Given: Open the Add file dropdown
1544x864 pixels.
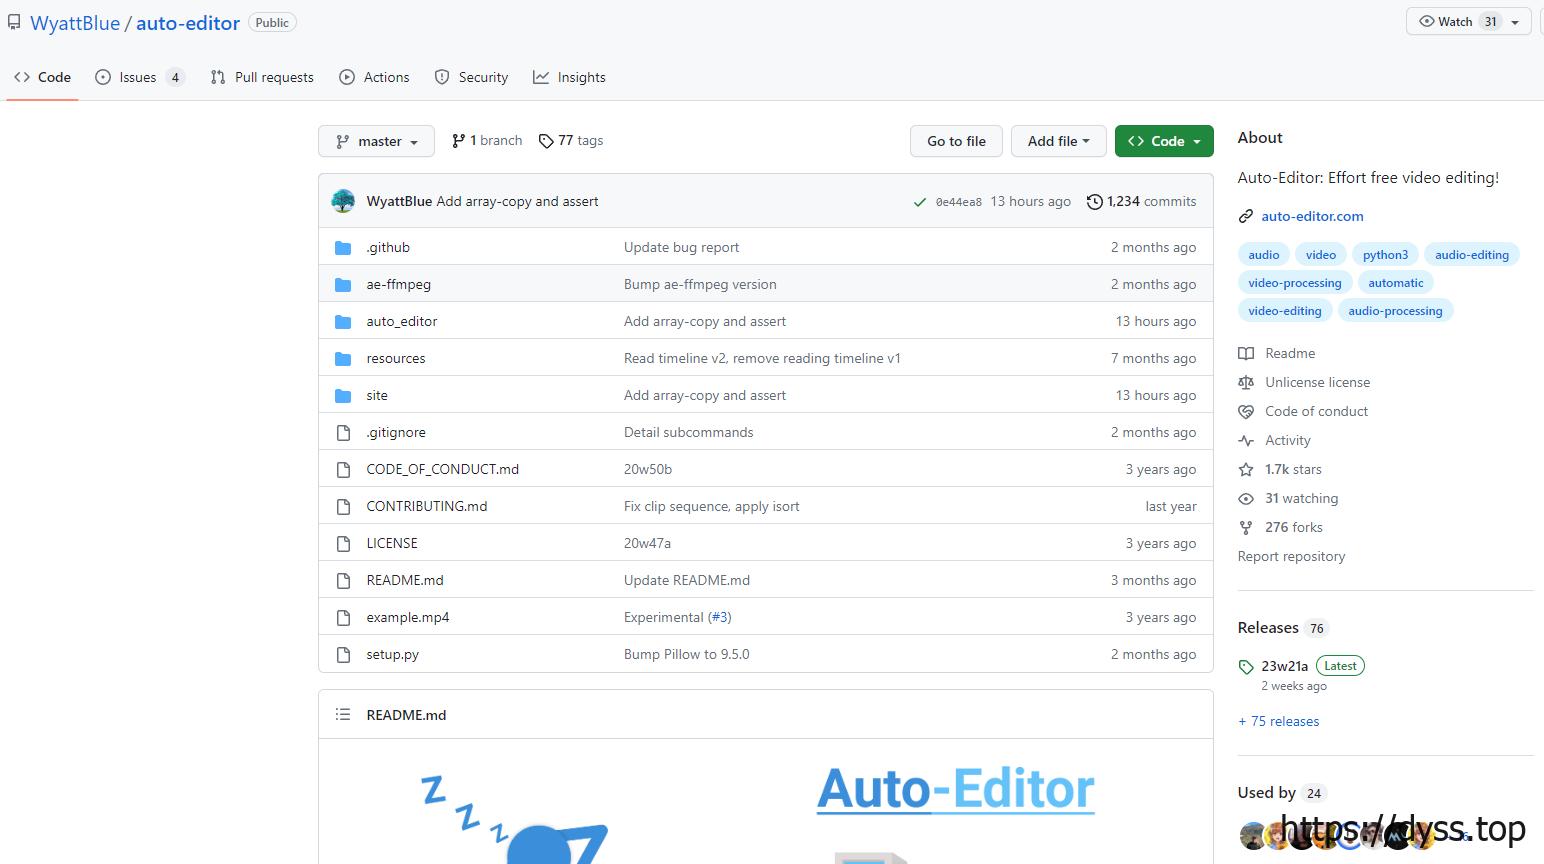Looking at the screenshot, I should [1058, 141].
